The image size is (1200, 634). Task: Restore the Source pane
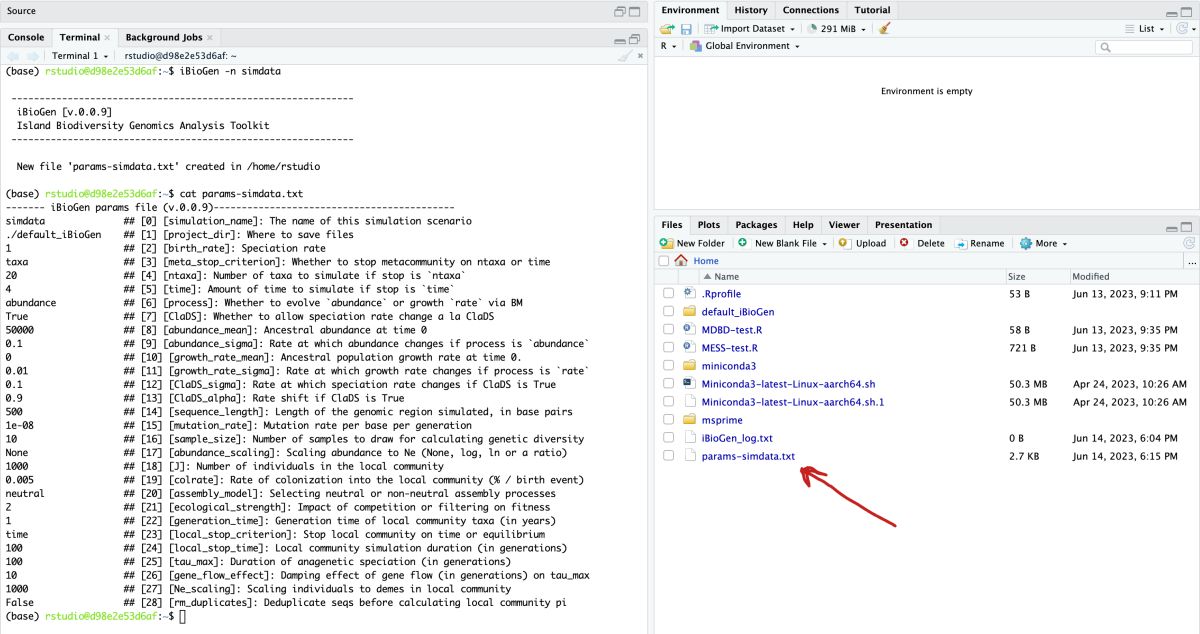(x=620, y=11)
